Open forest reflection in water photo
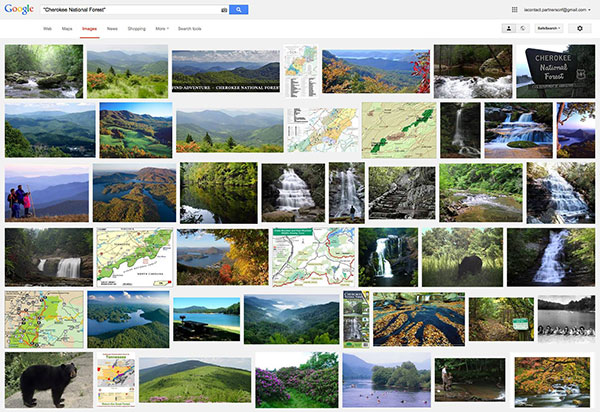Viewport: 600px width, 412px height. 219,193
